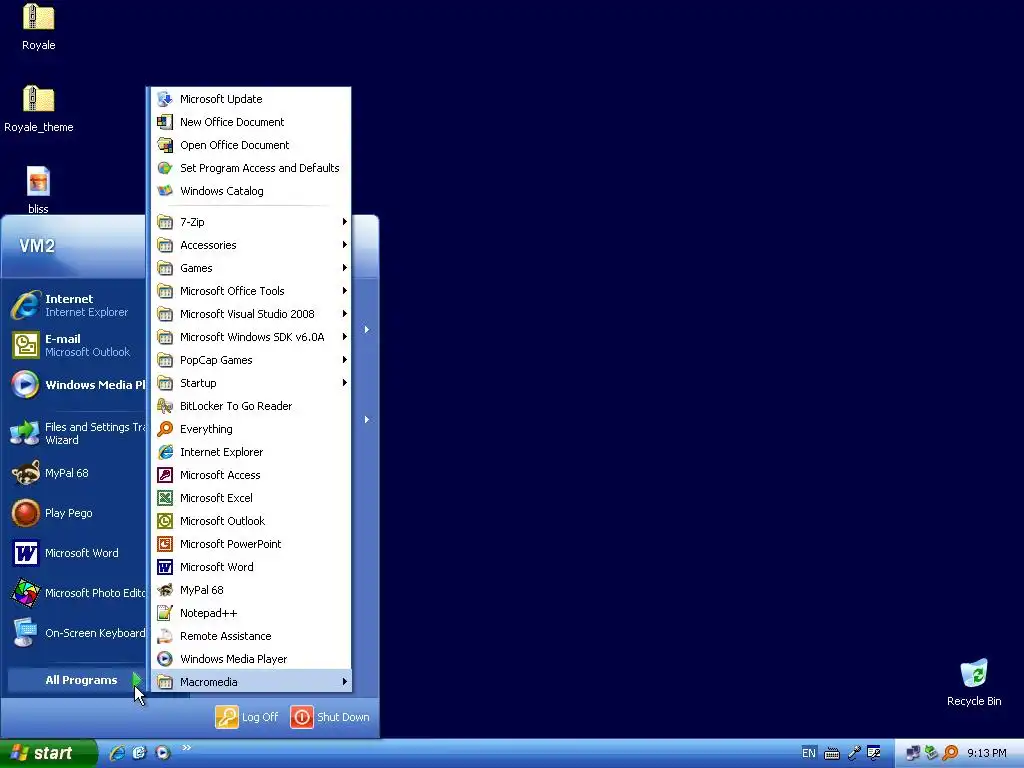
Task: Show more quick launch items chevron
Action: coord(186,748)
